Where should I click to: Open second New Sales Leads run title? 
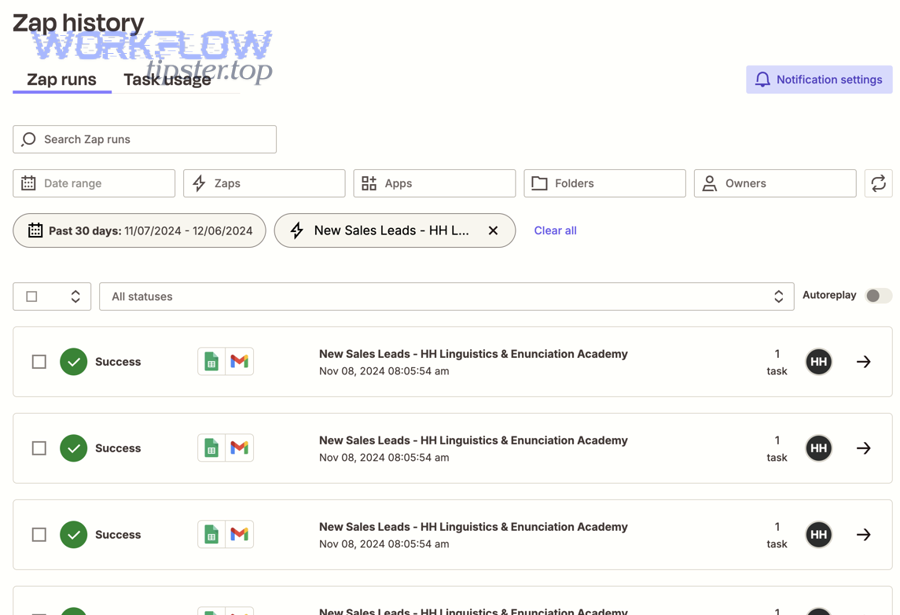click(474, 440)
